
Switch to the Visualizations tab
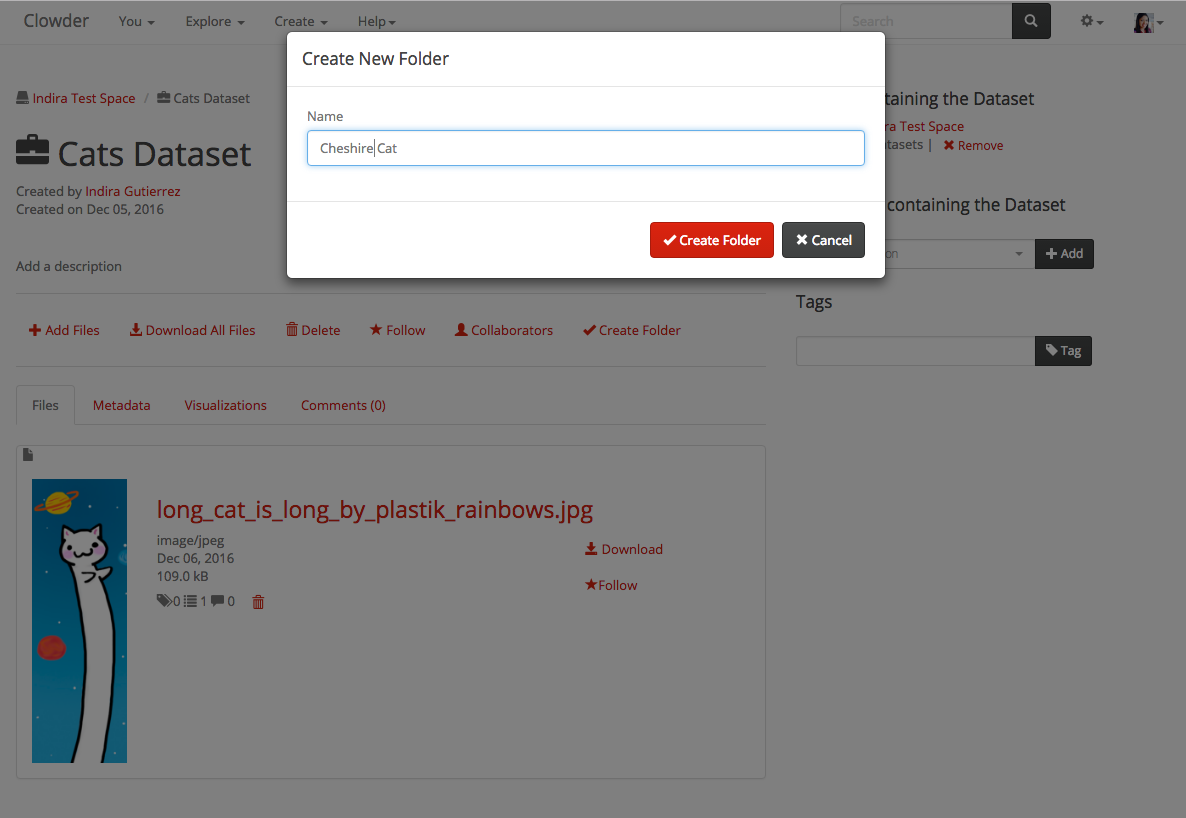click(x=225, y=405)
